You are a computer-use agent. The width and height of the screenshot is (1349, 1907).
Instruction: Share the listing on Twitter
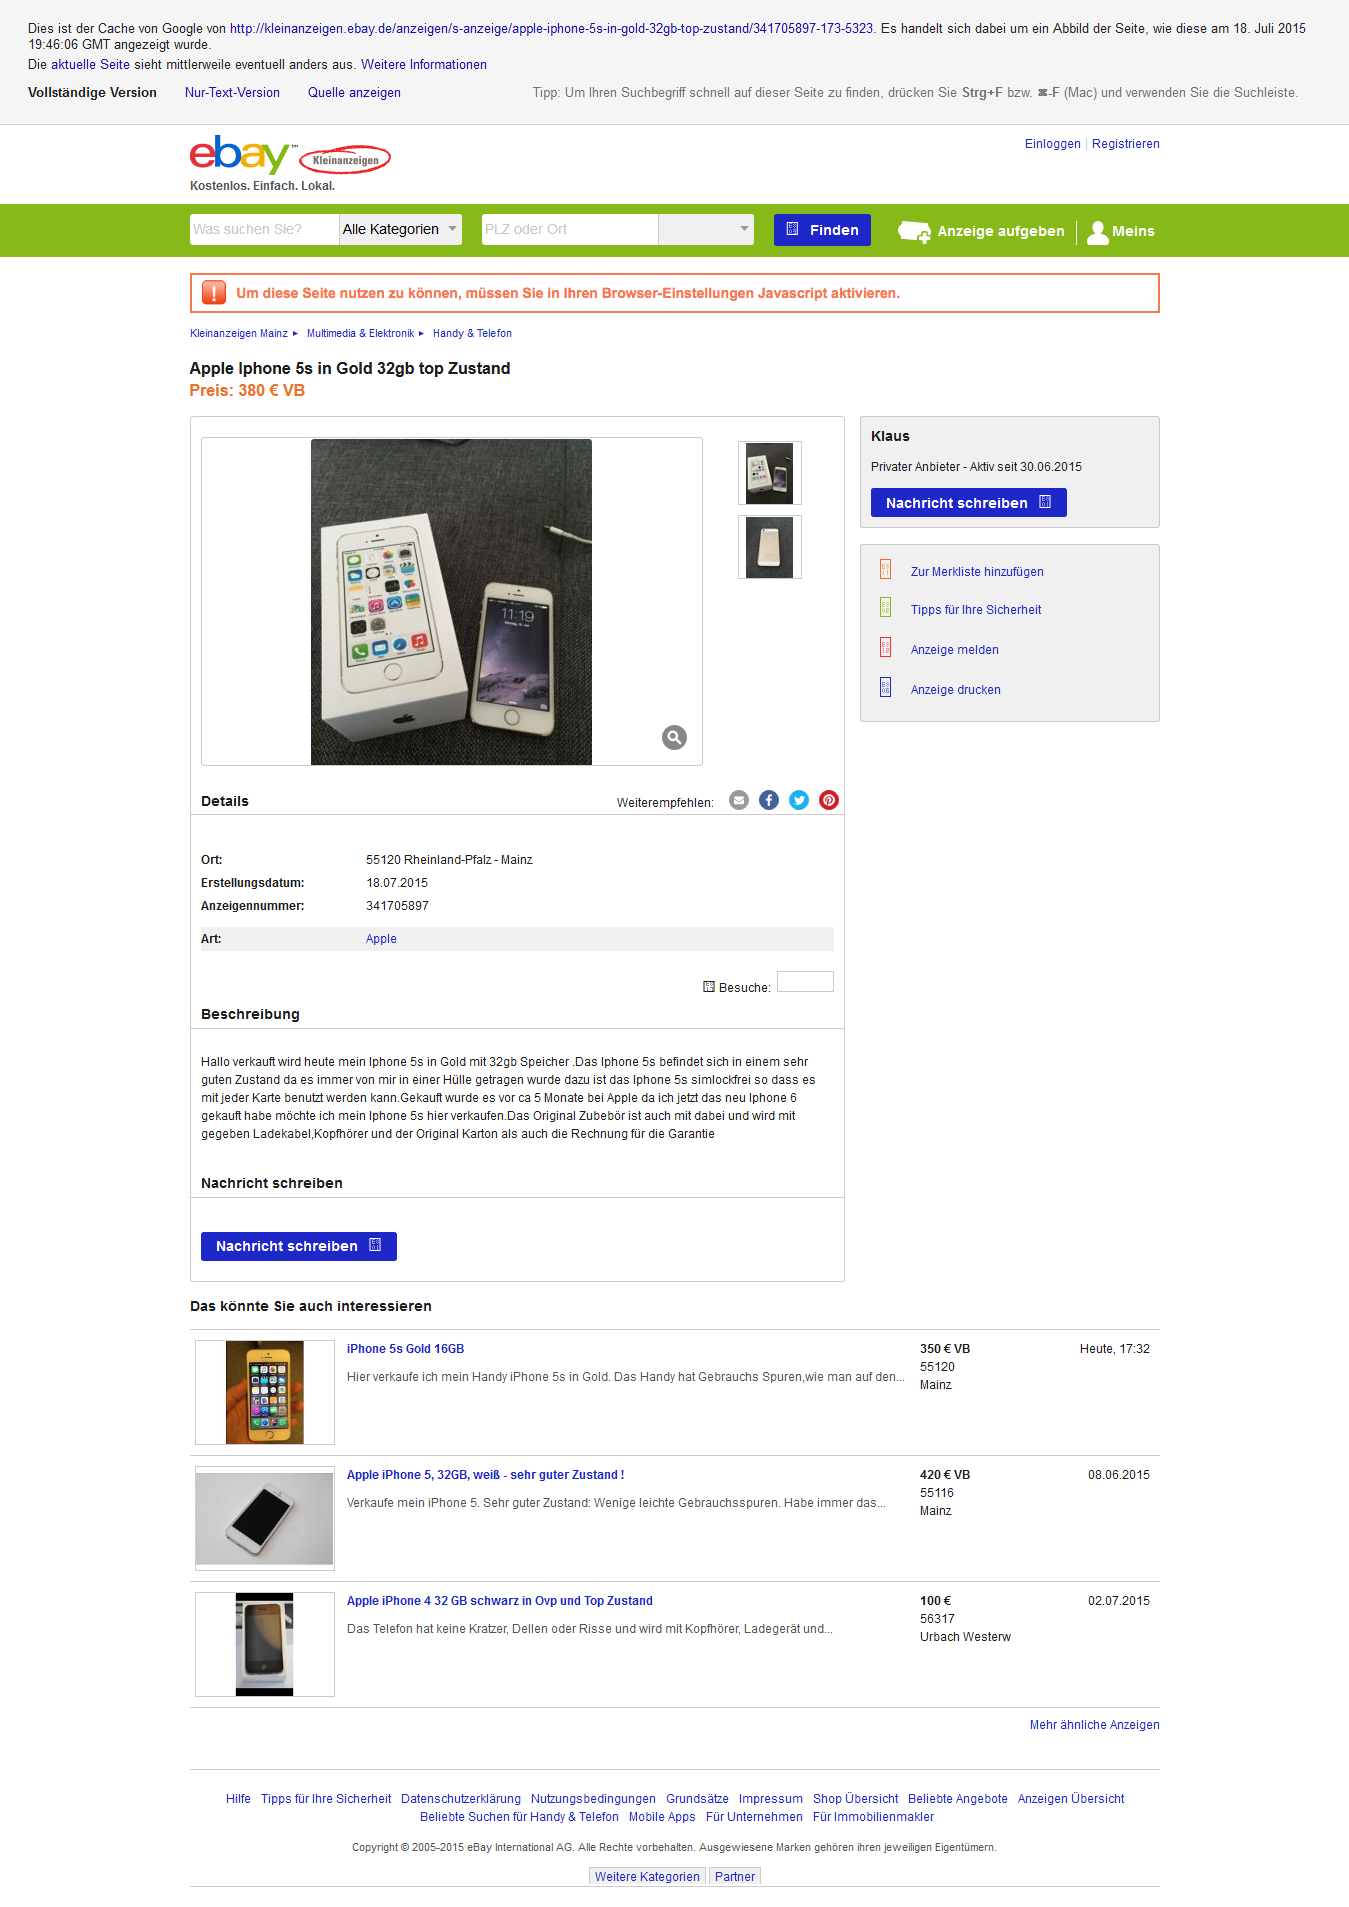pyautogui.click(x=799, y=800)
